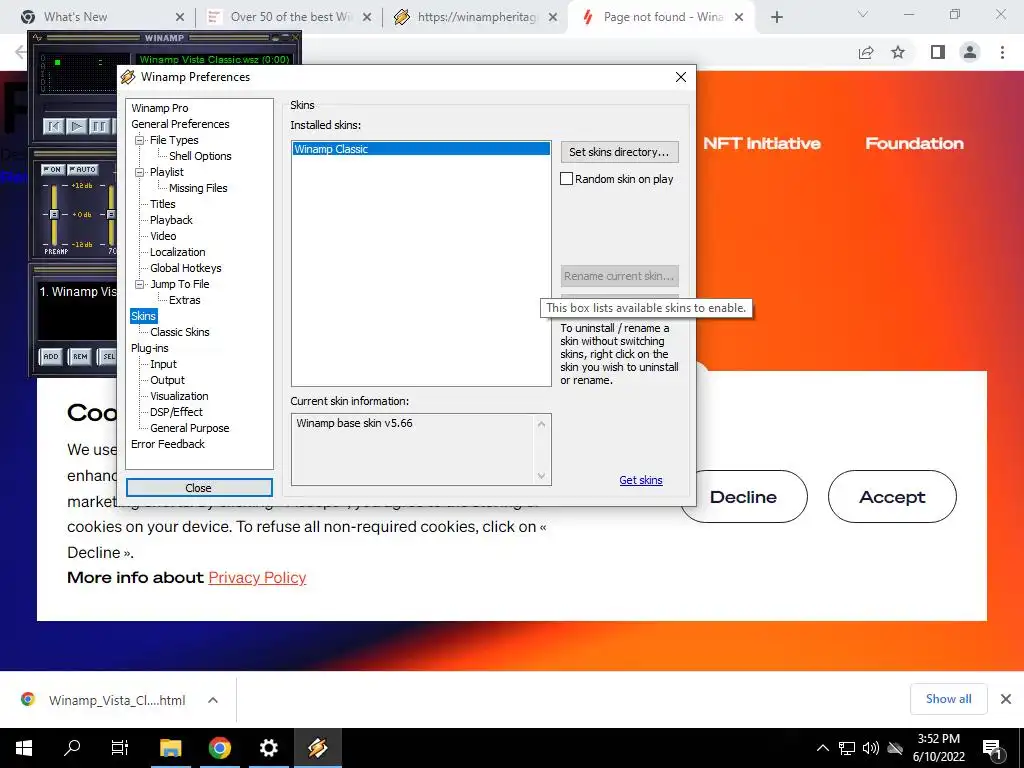Close the Winamp Preferences with Close button

(199, 488)
